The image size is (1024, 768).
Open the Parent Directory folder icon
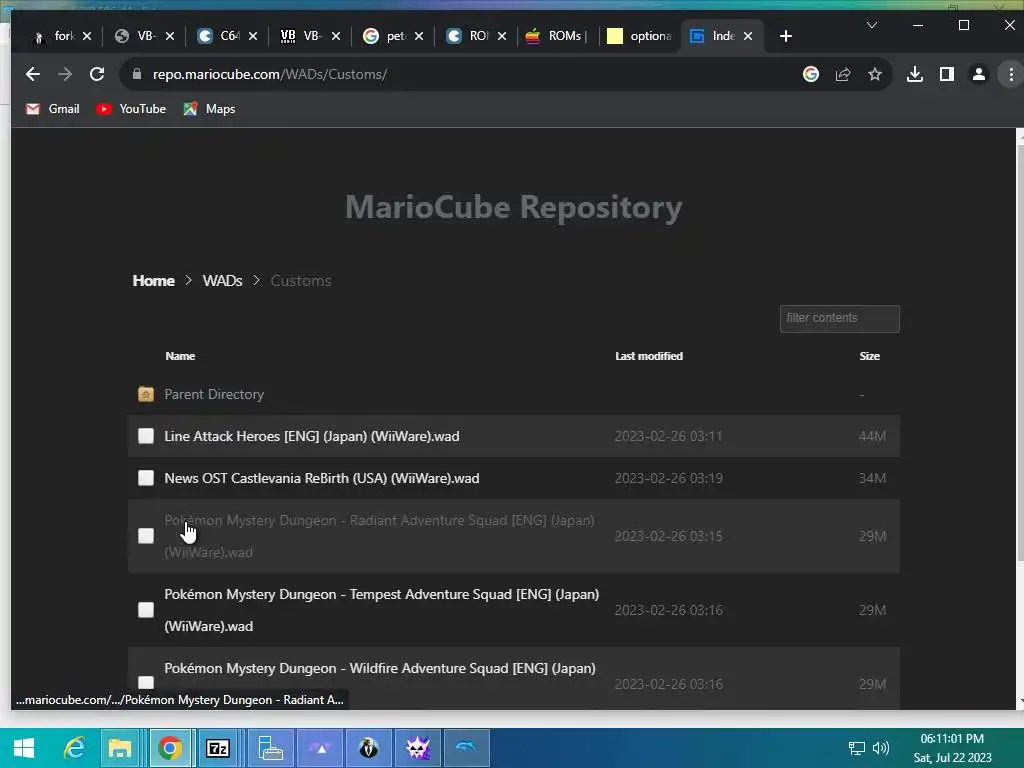[x=146, y=394]
